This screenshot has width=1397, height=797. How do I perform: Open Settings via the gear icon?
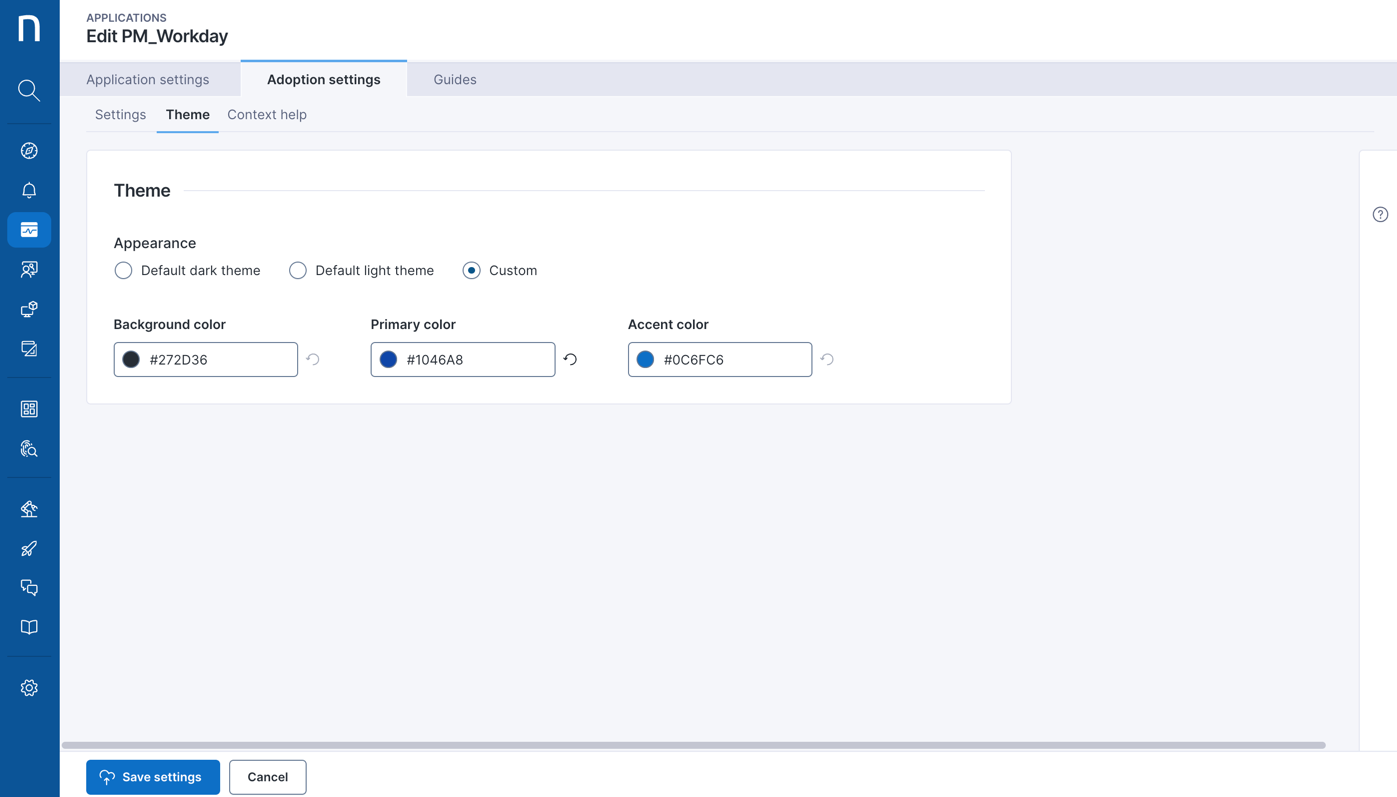coord(29,687)
